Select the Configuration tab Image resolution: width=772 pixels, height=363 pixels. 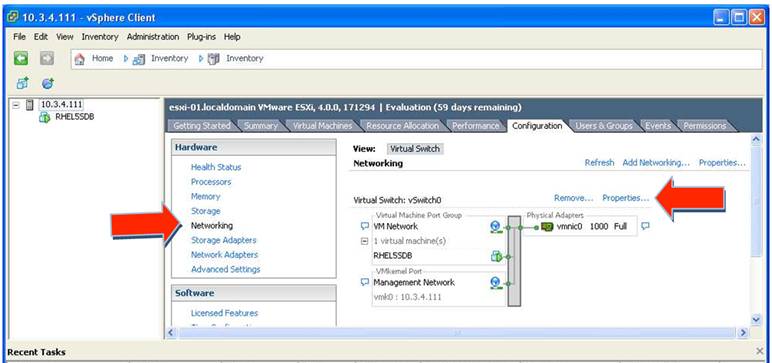click(x=537, y=126)
